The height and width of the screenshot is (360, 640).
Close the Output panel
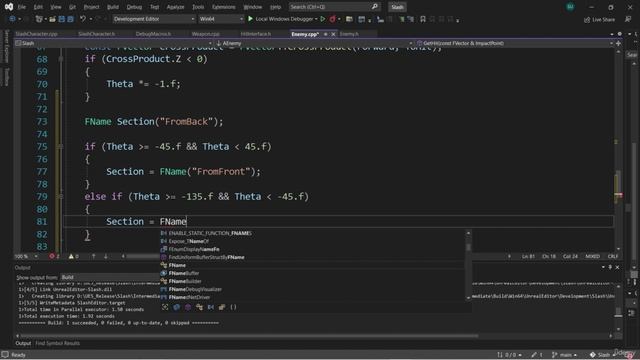(617, 267)
